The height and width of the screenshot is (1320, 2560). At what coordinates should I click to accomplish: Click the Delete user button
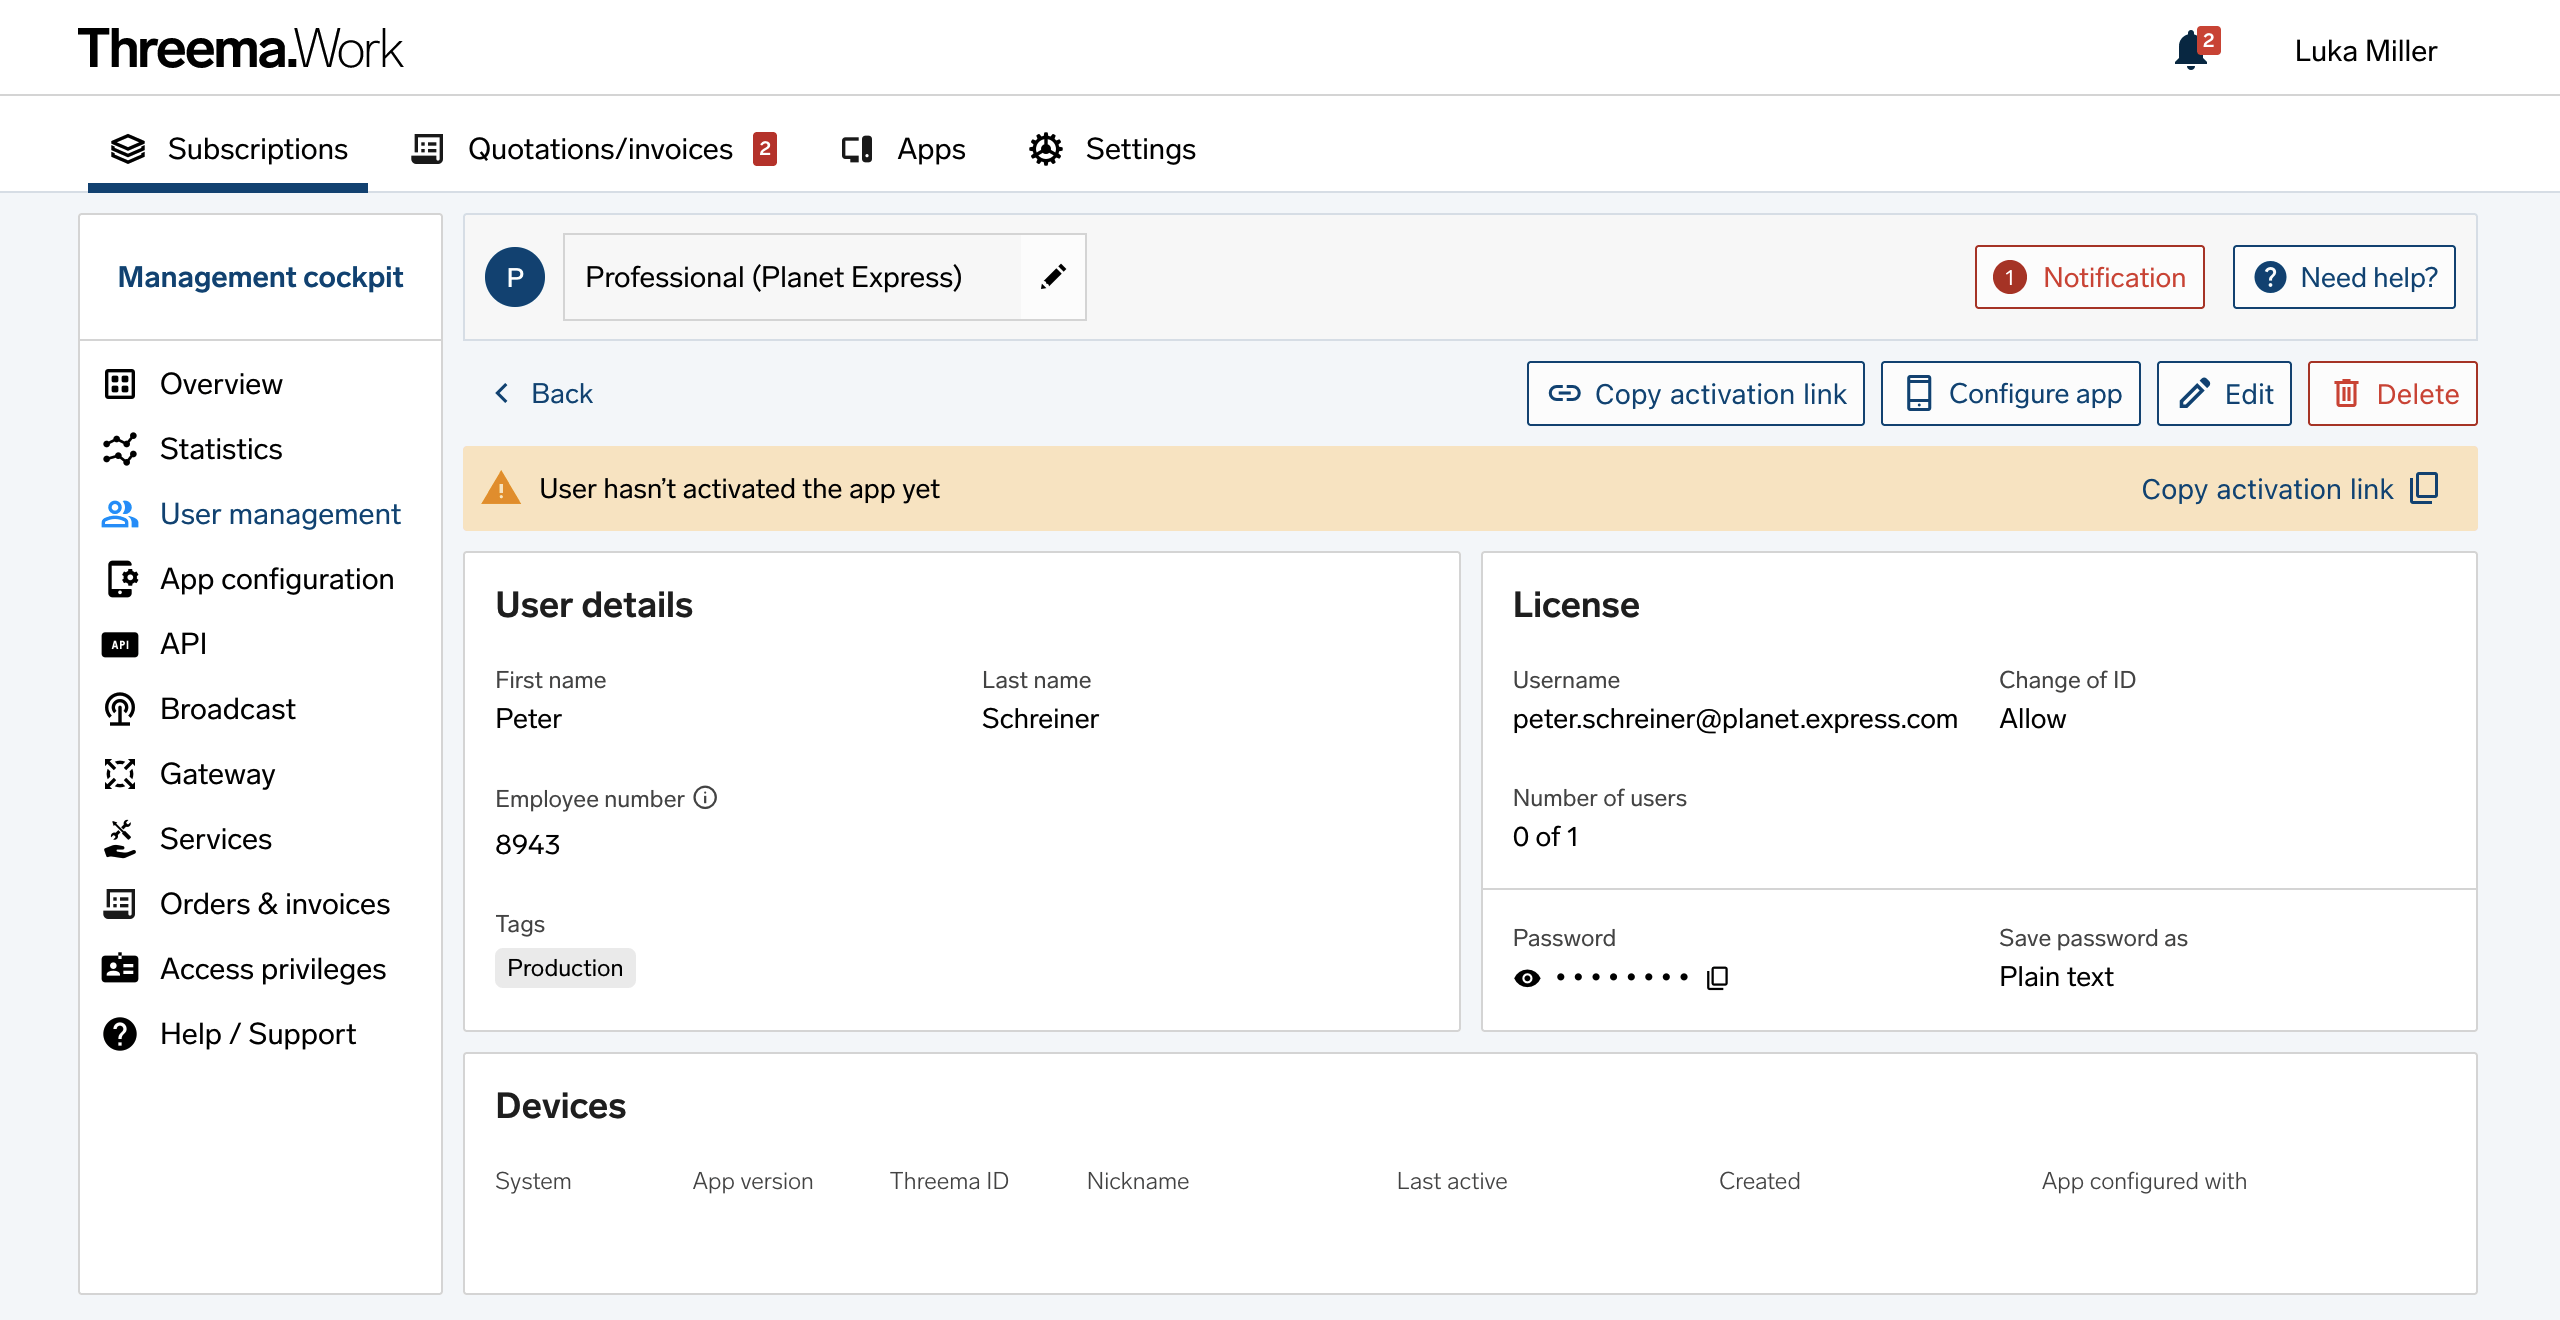[x=2392, y=393]
